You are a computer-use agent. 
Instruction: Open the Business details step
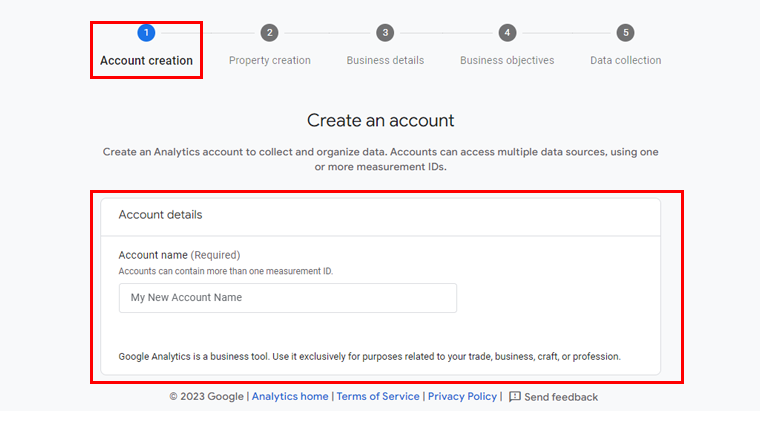(385, 61)
